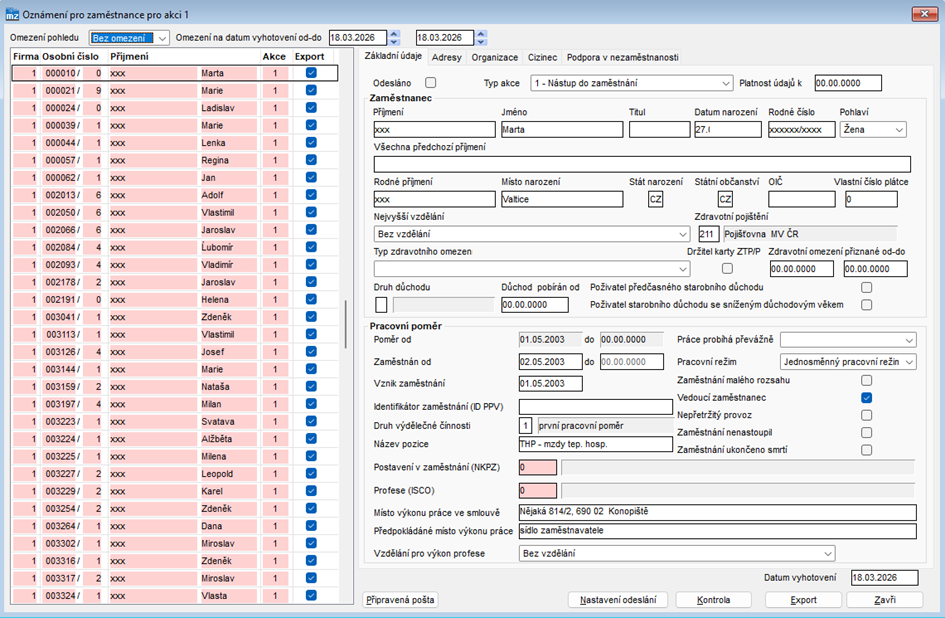945x618 pixels.
Task: Expand Vzdělání pro výkon profese dropdown
Action: [x=677, y=553]
